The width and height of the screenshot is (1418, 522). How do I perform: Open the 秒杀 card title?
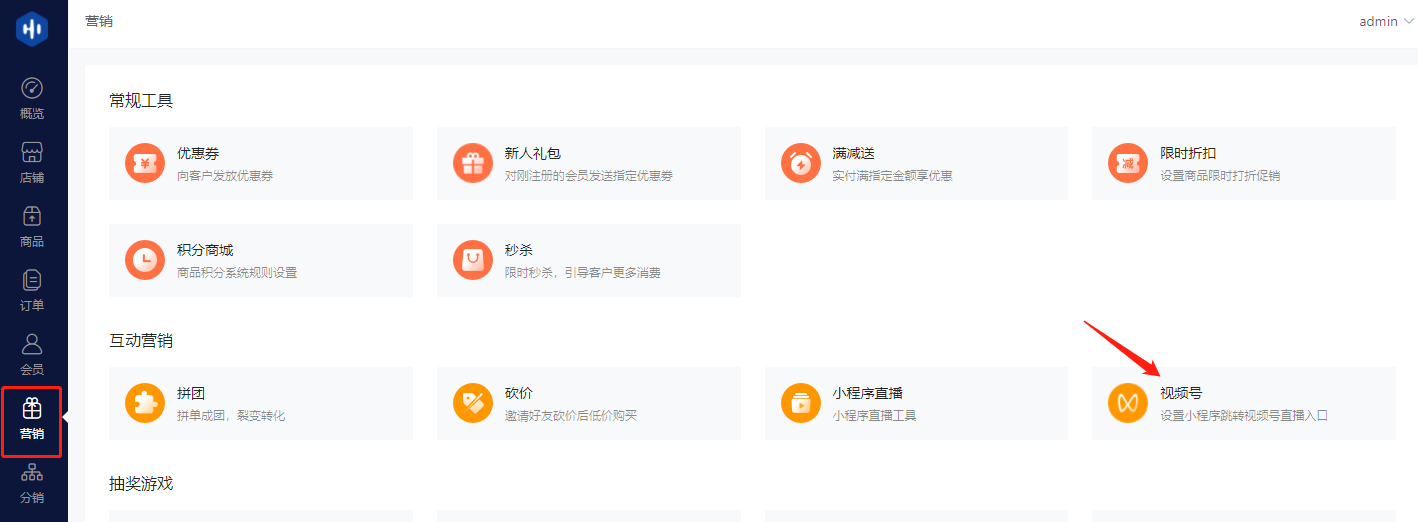[x=519, y=250]
